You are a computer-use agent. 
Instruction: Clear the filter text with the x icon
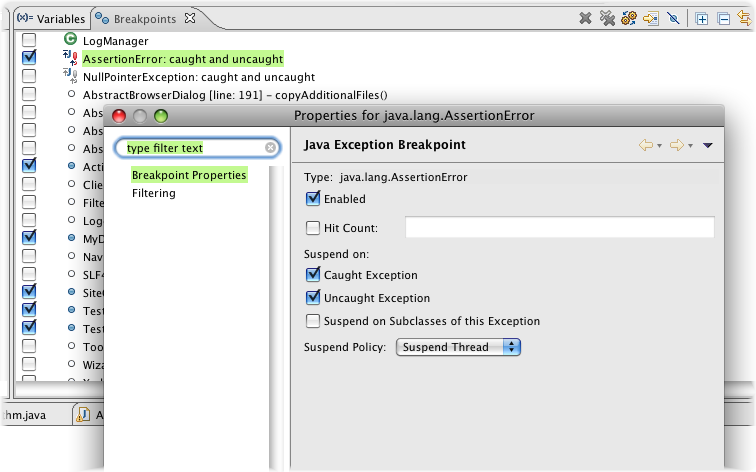pyautogui.click(x=270, y=148)
